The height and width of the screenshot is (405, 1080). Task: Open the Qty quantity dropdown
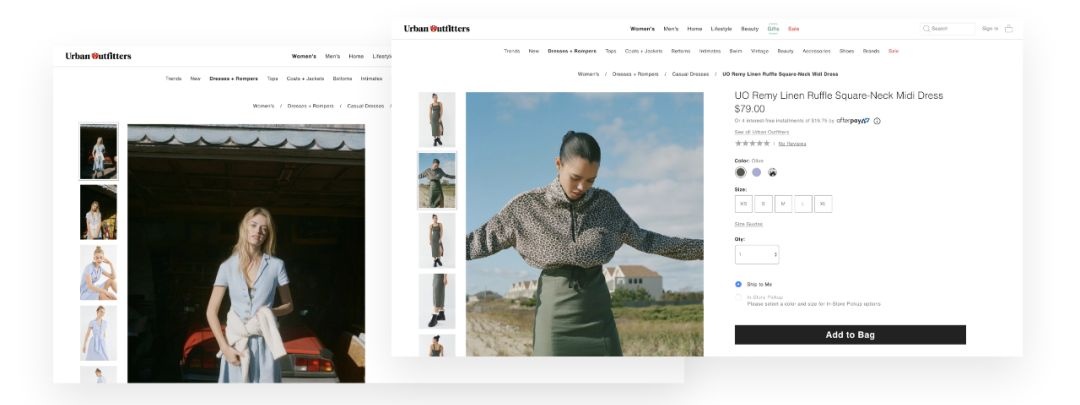click(x=757, y=254)
